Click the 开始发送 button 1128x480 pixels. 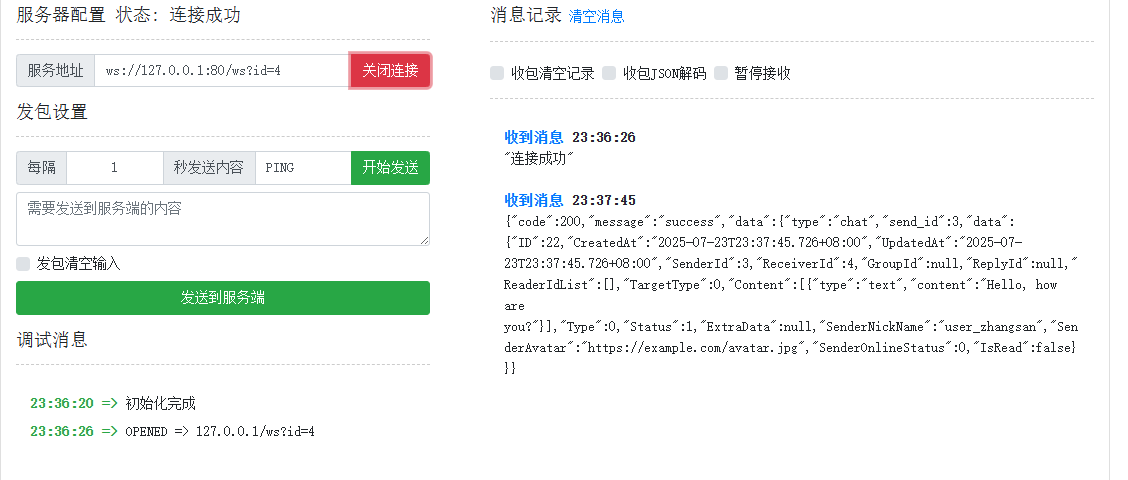pyautogui.click(x=390, y=168)
